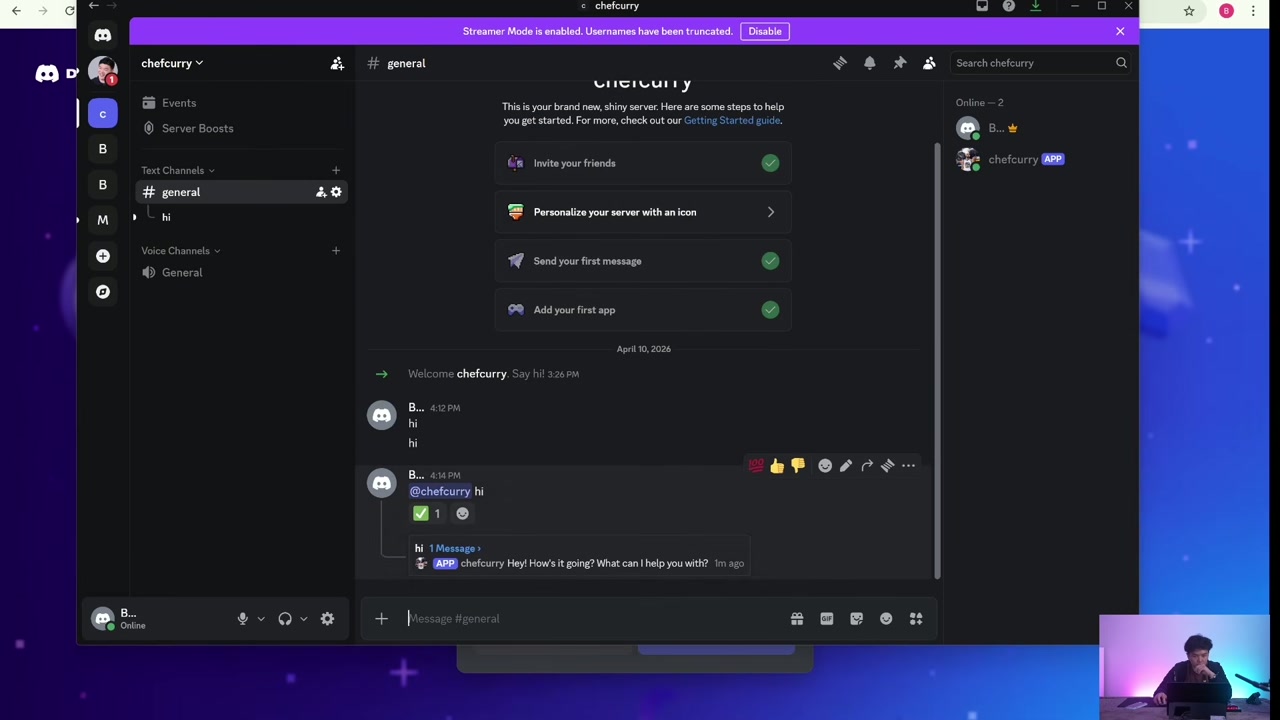The height and width of the screenshot is (720, 1280).
Task: React with the 100 emoji
Action: tap(756, 466)
